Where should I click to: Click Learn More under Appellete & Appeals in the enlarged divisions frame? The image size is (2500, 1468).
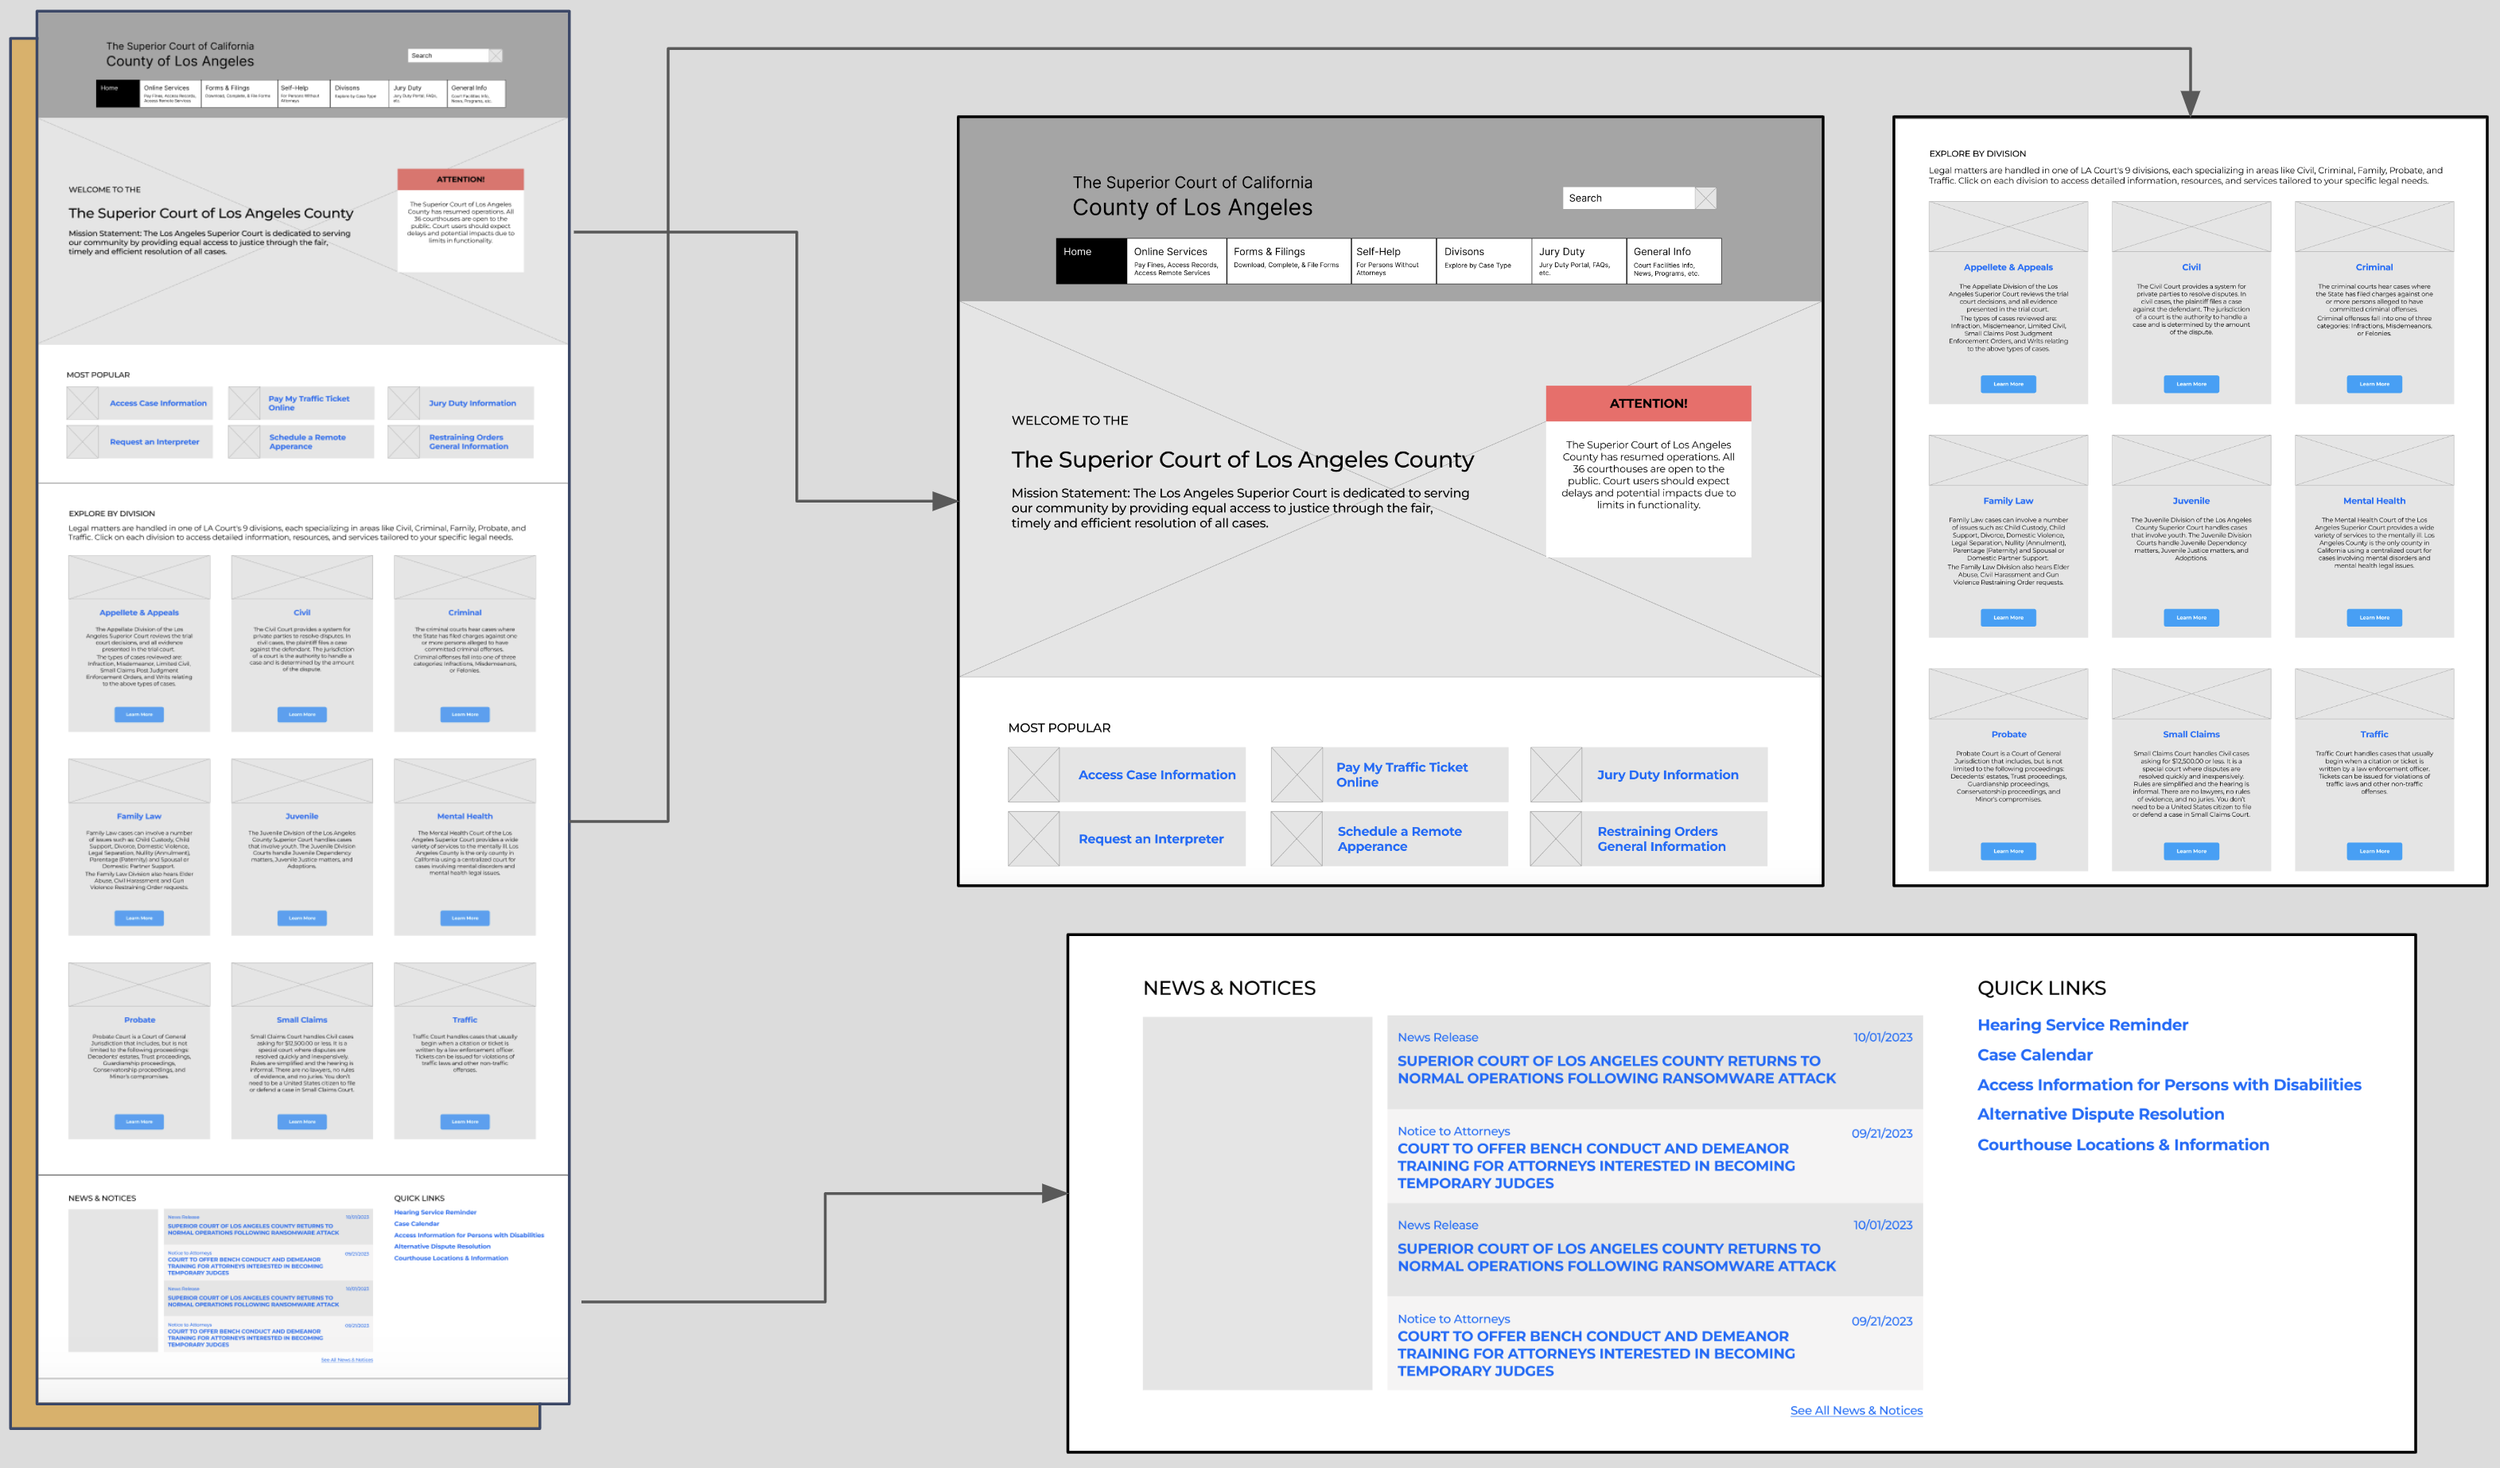[x=2008, y=384]
